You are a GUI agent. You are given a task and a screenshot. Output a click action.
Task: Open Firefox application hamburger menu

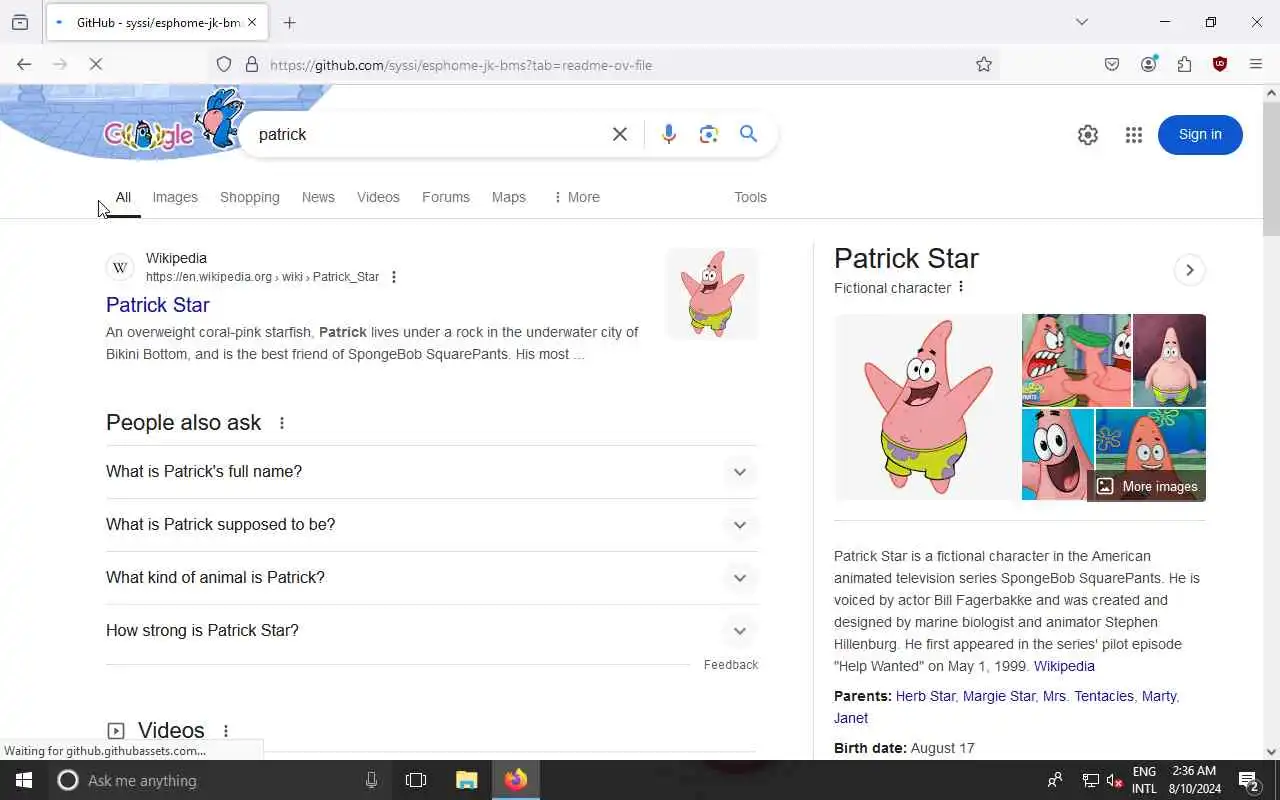point(1256,65)
